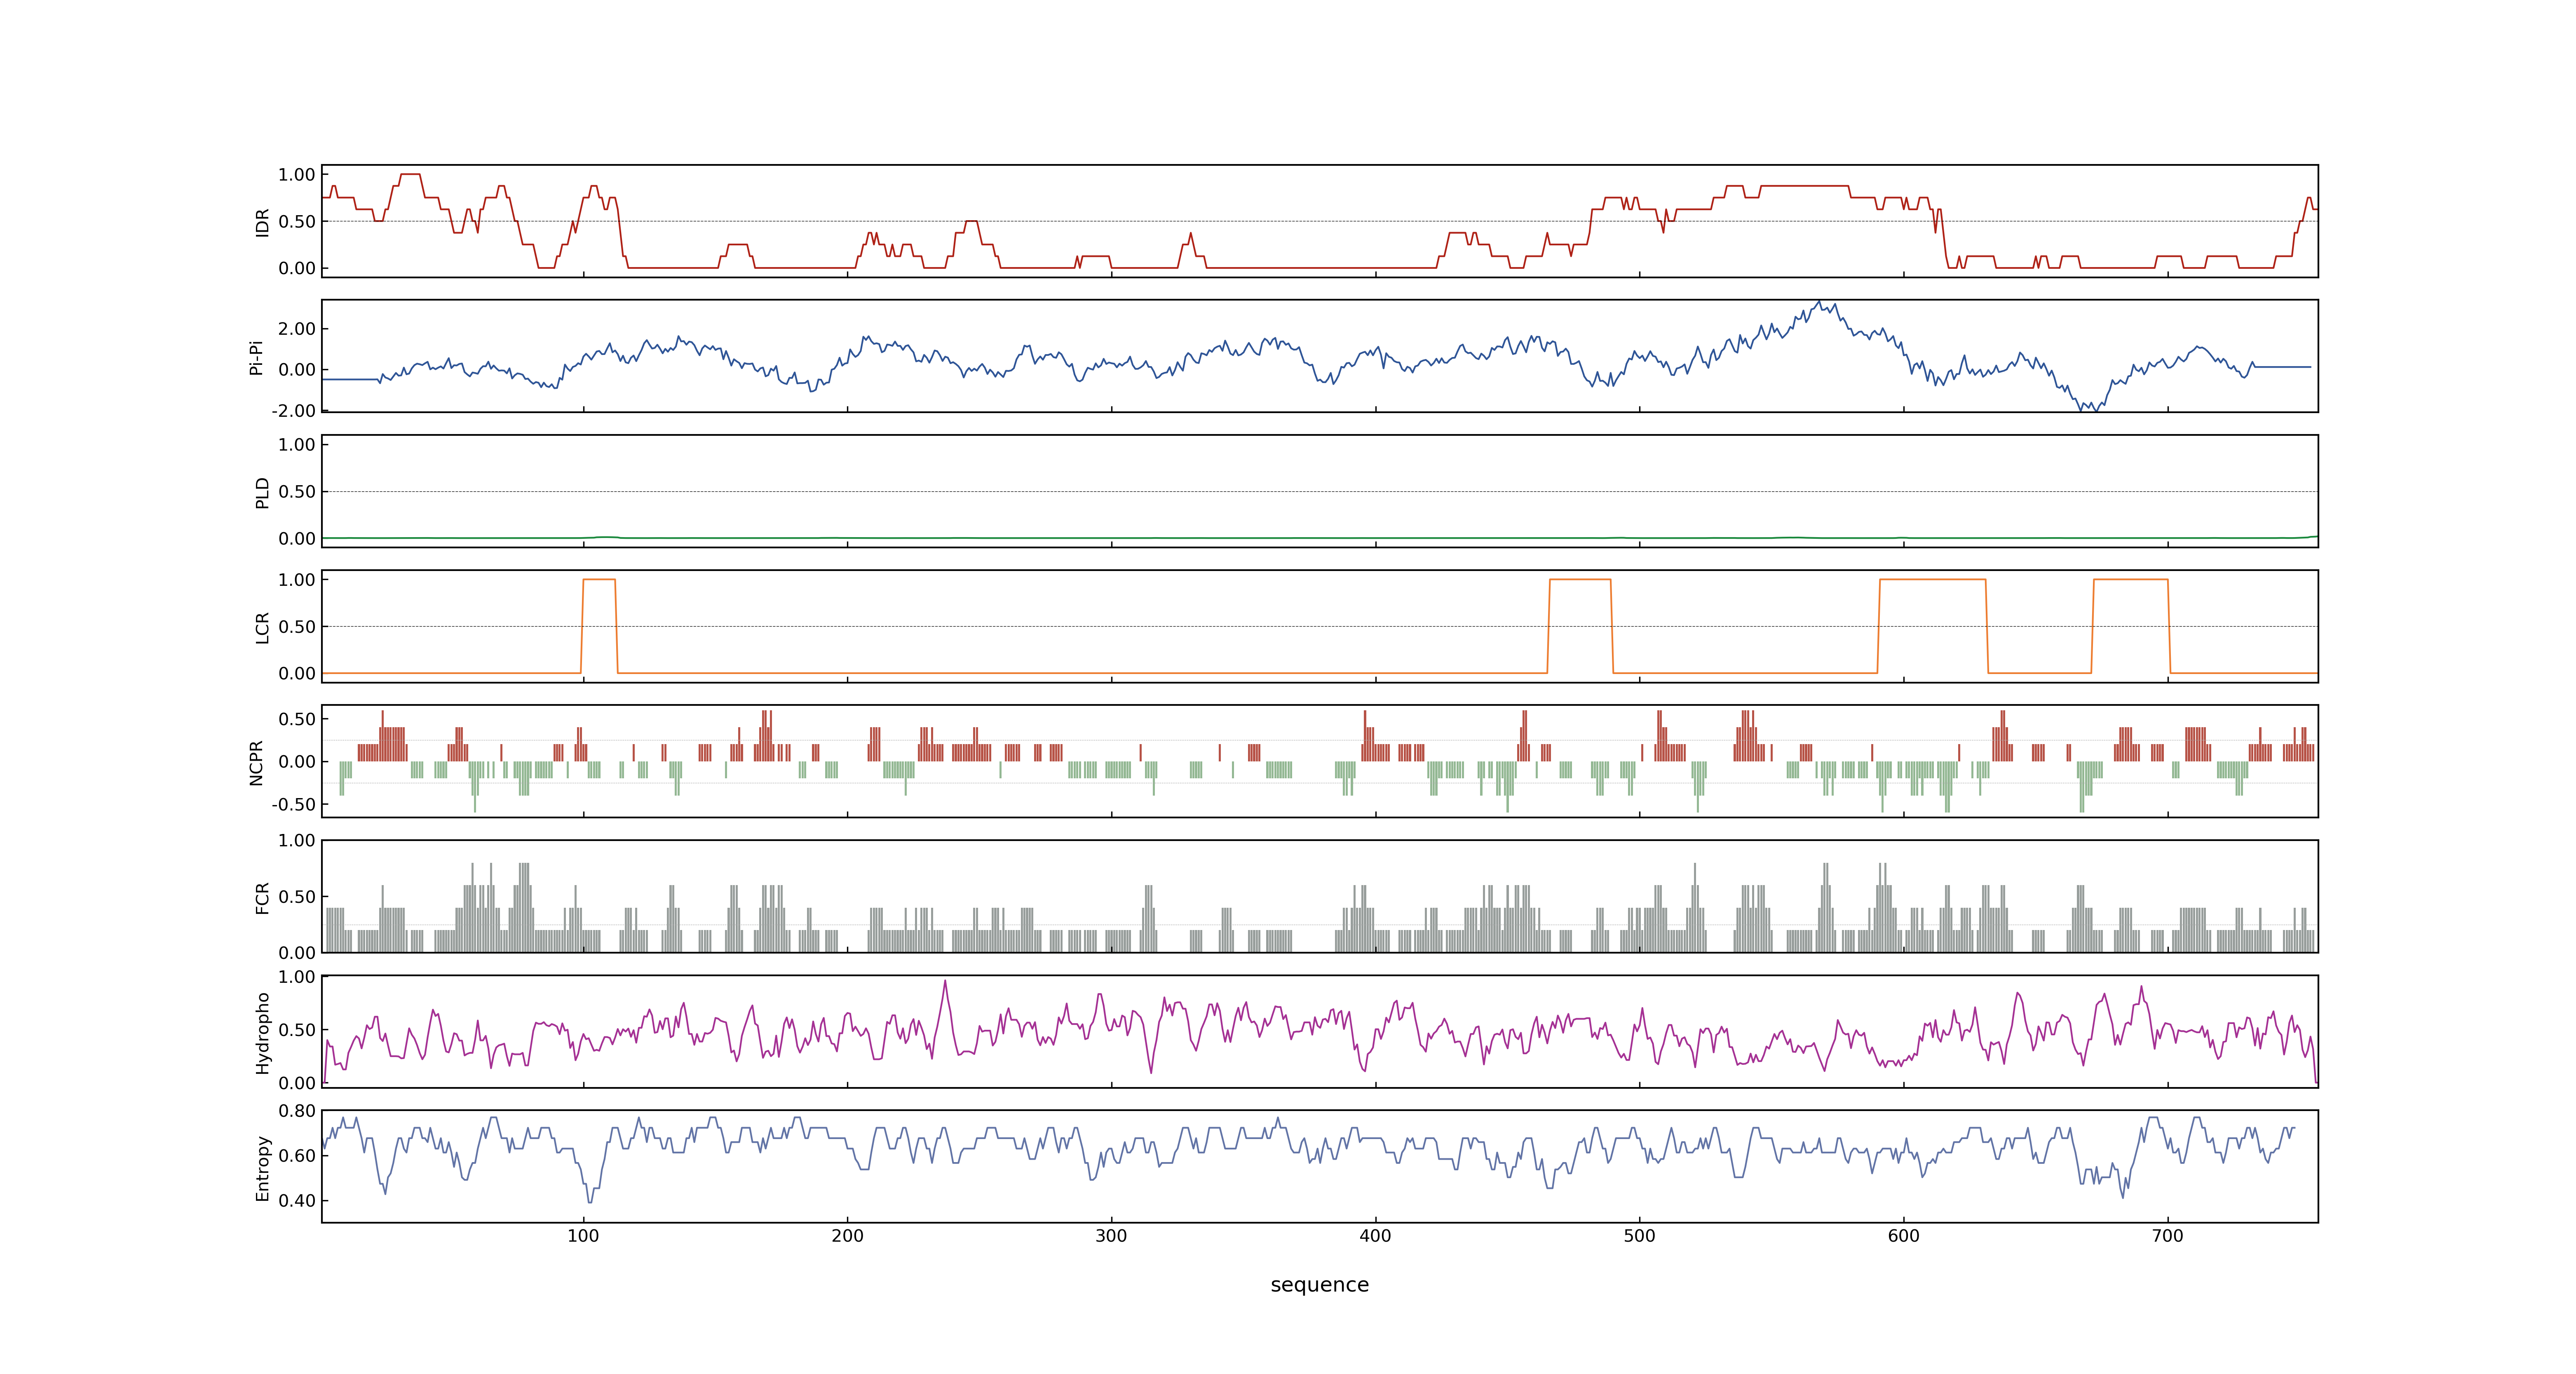Select the x-axis tick label 700
The height and width of the screenshot is (1374, 2576).
coord(2167,1236)
